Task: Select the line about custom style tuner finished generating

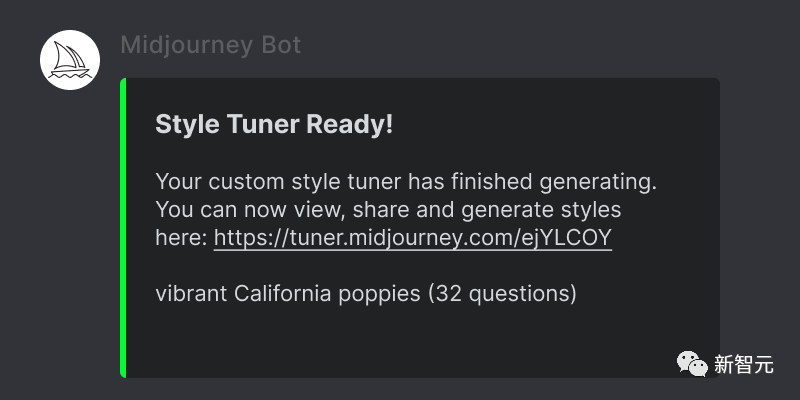Action: 406,182
